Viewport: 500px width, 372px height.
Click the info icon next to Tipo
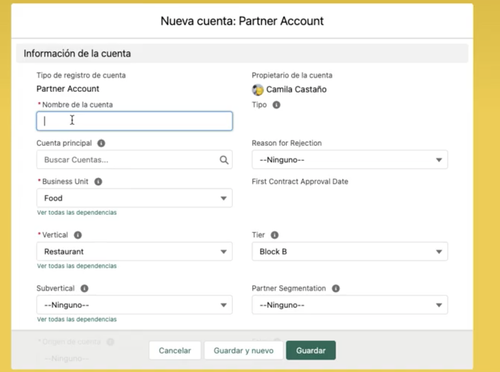276,105
